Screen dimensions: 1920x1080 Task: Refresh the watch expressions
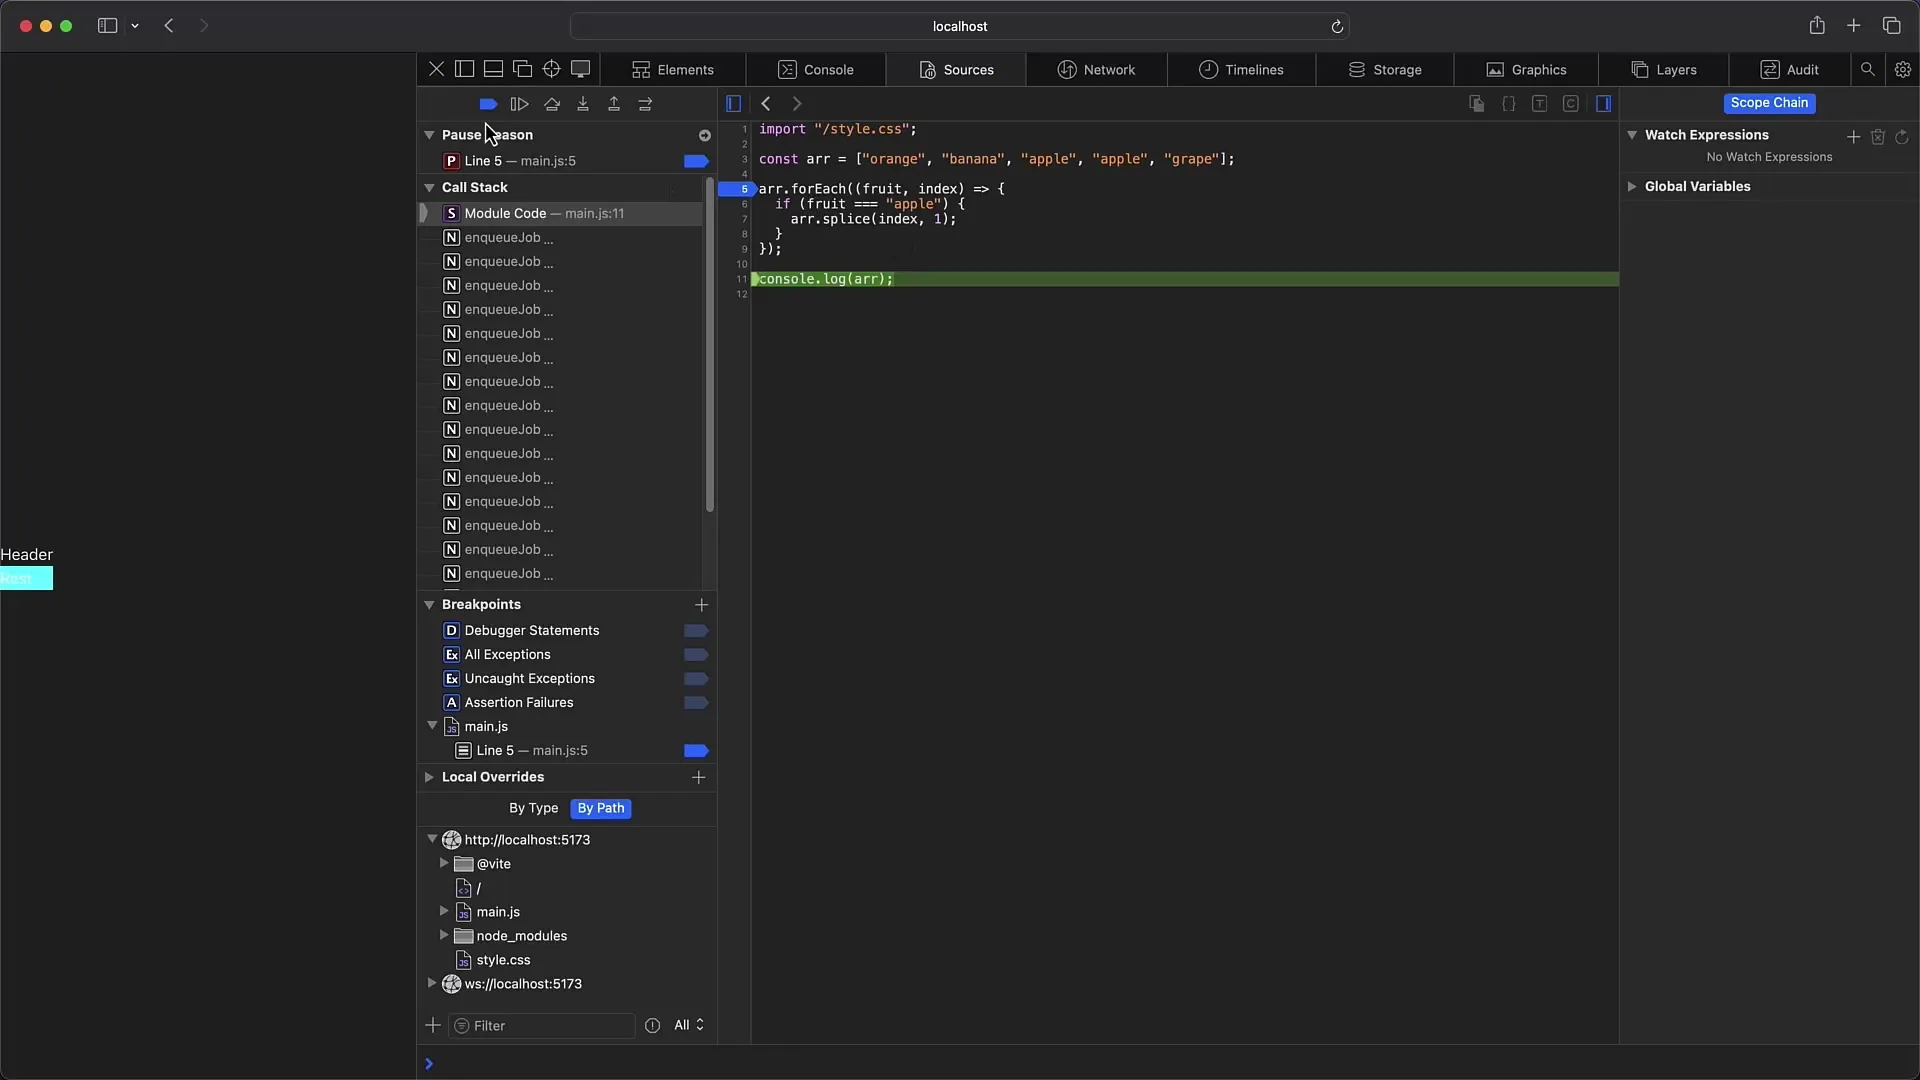(x=1902, y=136)
